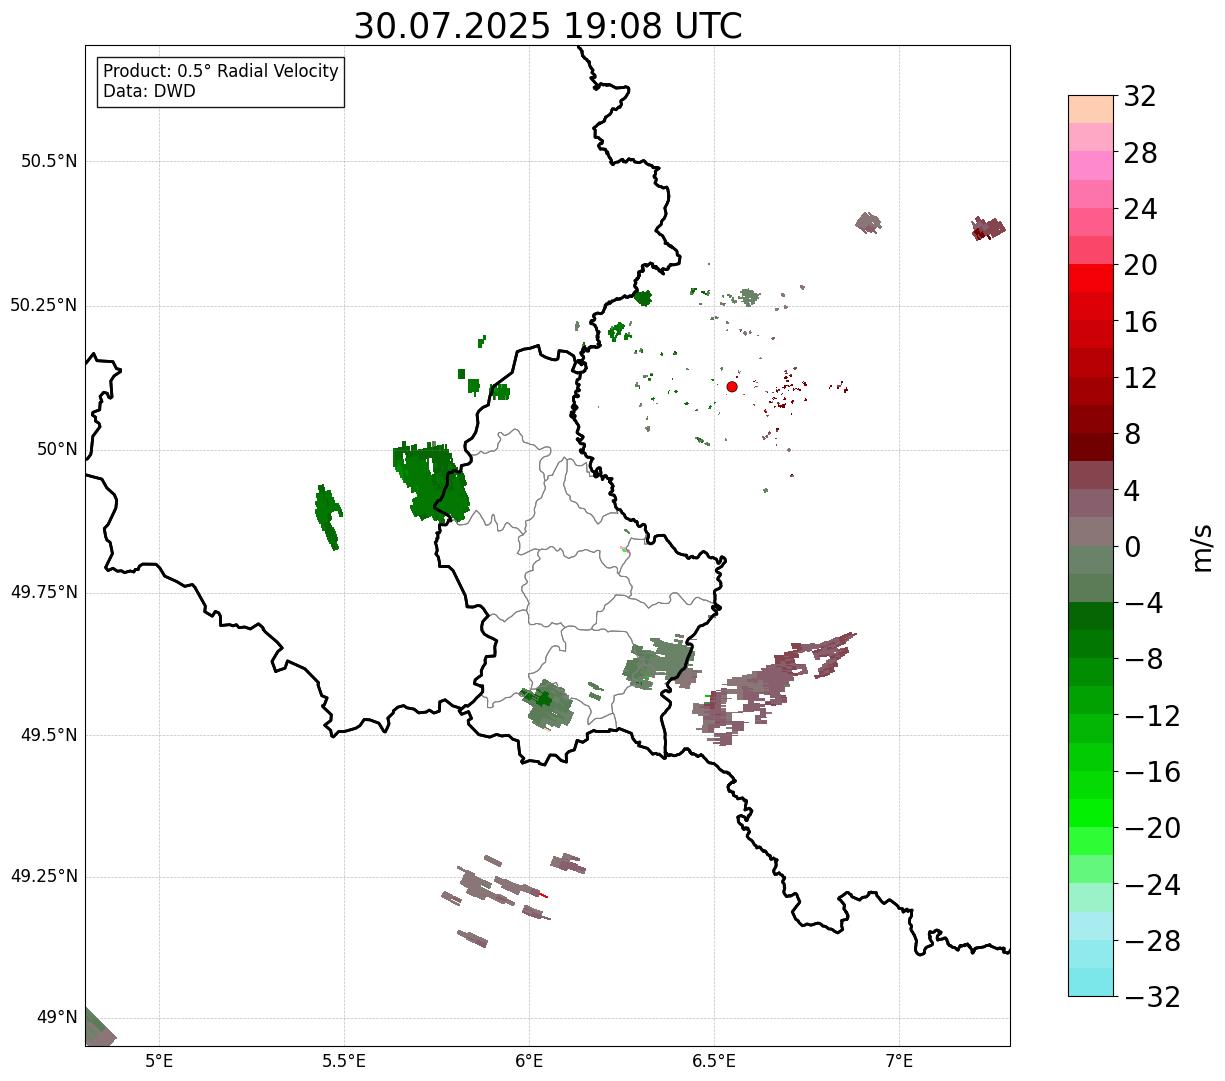Click the 5°E longitude label
Viewport: 1225px width, 1081px height.
159,1061
